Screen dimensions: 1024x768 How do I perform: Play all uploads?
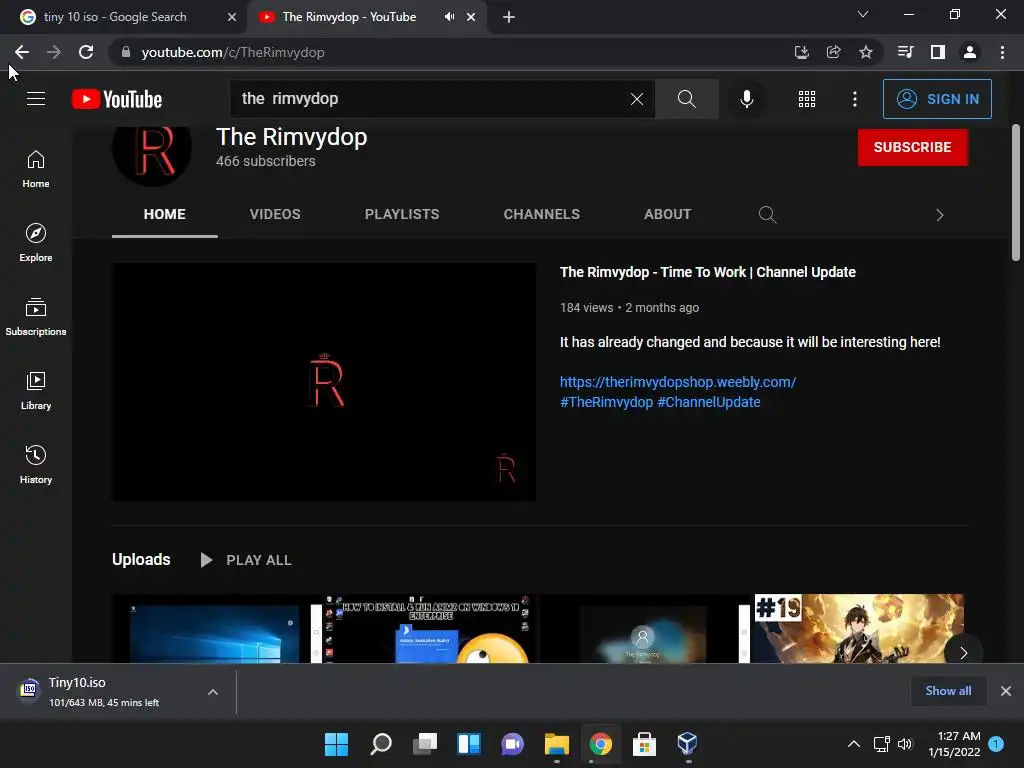[x=246, y=560]
